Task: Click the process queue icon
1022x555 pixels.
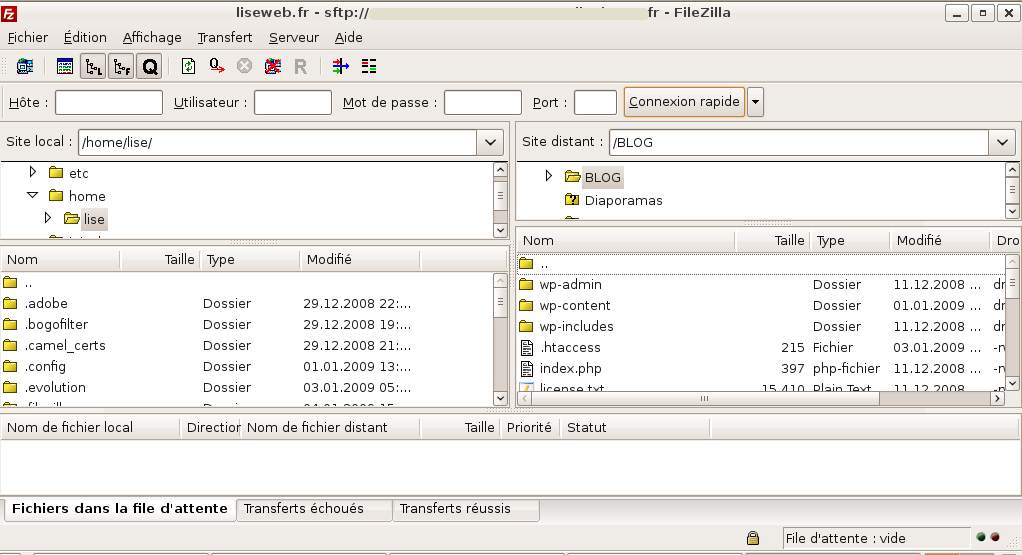Action: point(216,66)
